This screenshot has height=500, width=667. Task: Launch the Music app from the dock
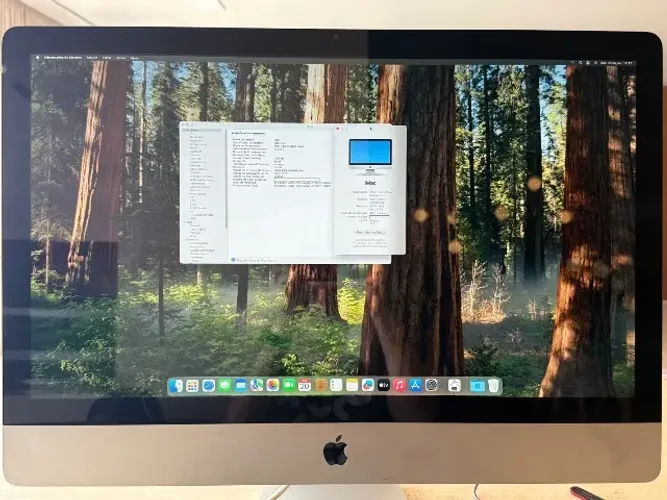pyautogui.click(x=399, y=386)
